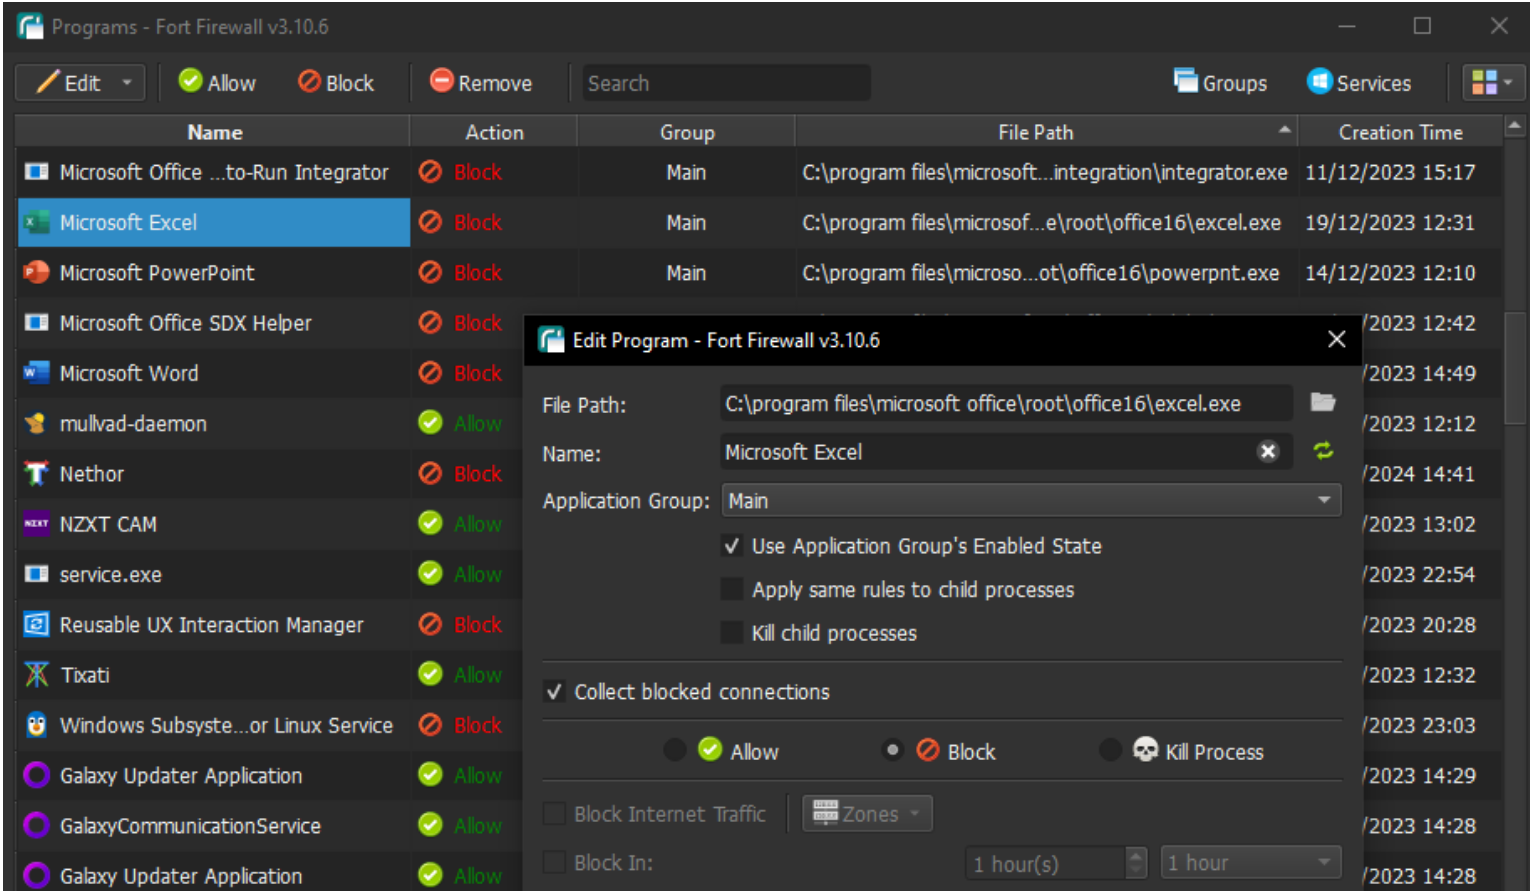The image size is (1530, 891).
Task: Clear the Name field with X icon
Action: 1267,452
